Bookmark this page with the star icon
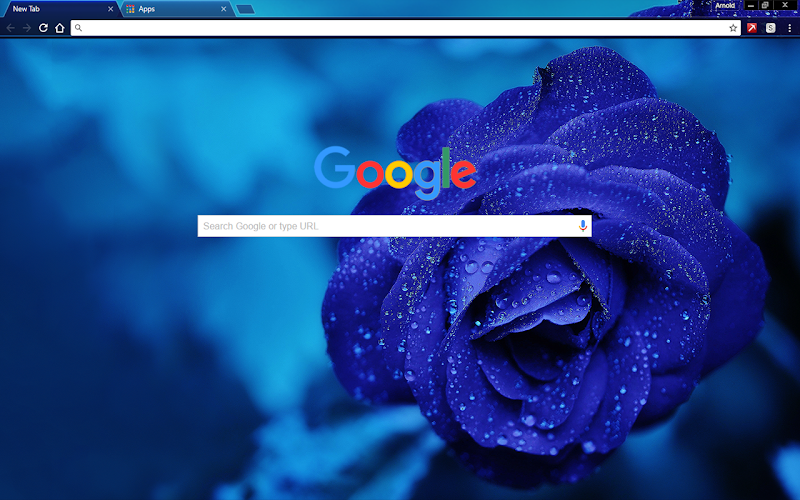Screen dimensions: 800x500 click(x=733, y=28)
